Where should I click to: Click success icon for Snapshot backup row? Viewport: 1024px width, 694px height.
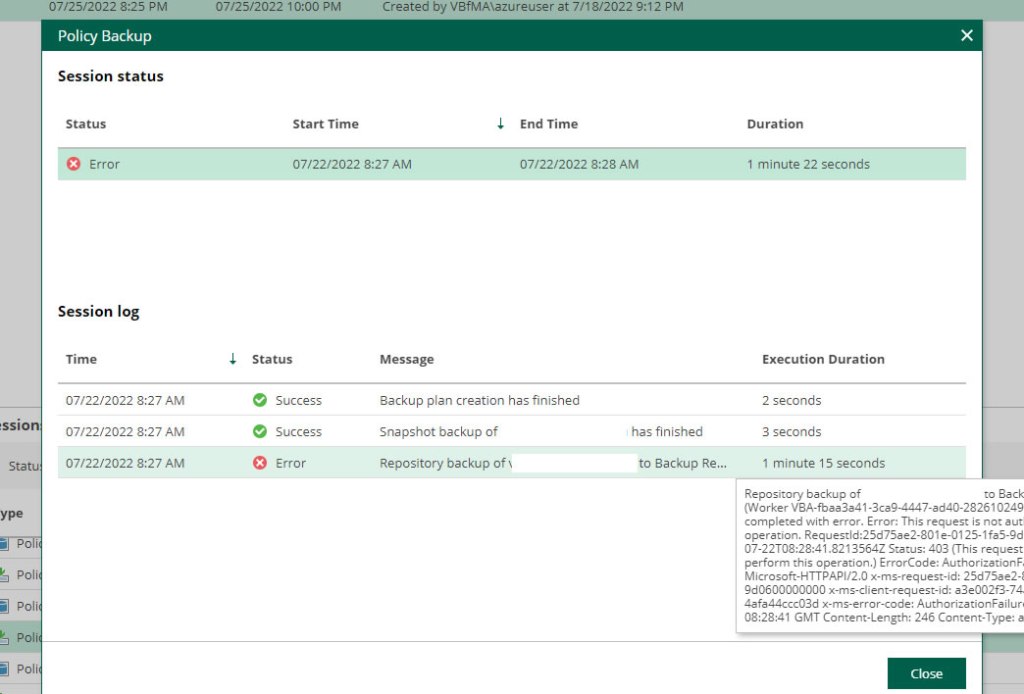(x=260, y=432)
